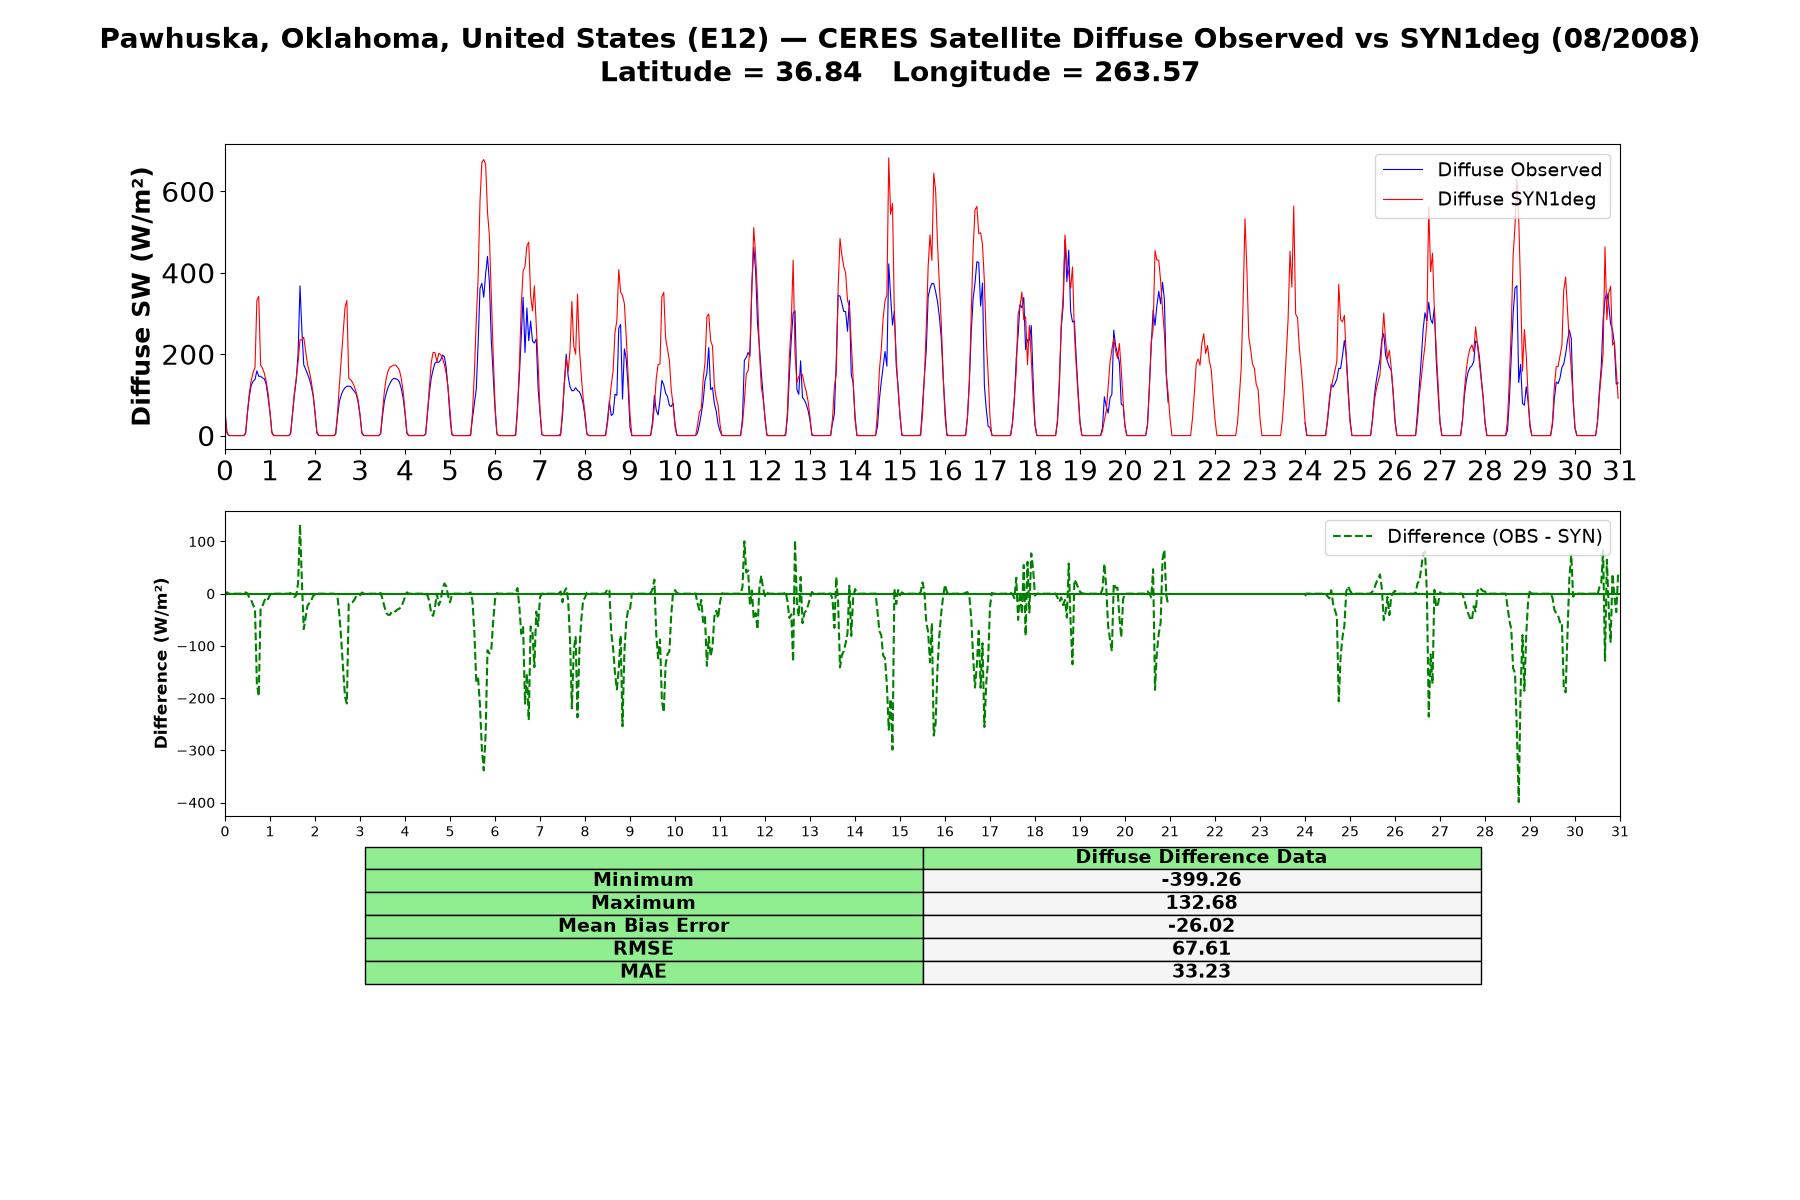
Task: Click the RMSE value 67.61 cell
Action: 1202,949
